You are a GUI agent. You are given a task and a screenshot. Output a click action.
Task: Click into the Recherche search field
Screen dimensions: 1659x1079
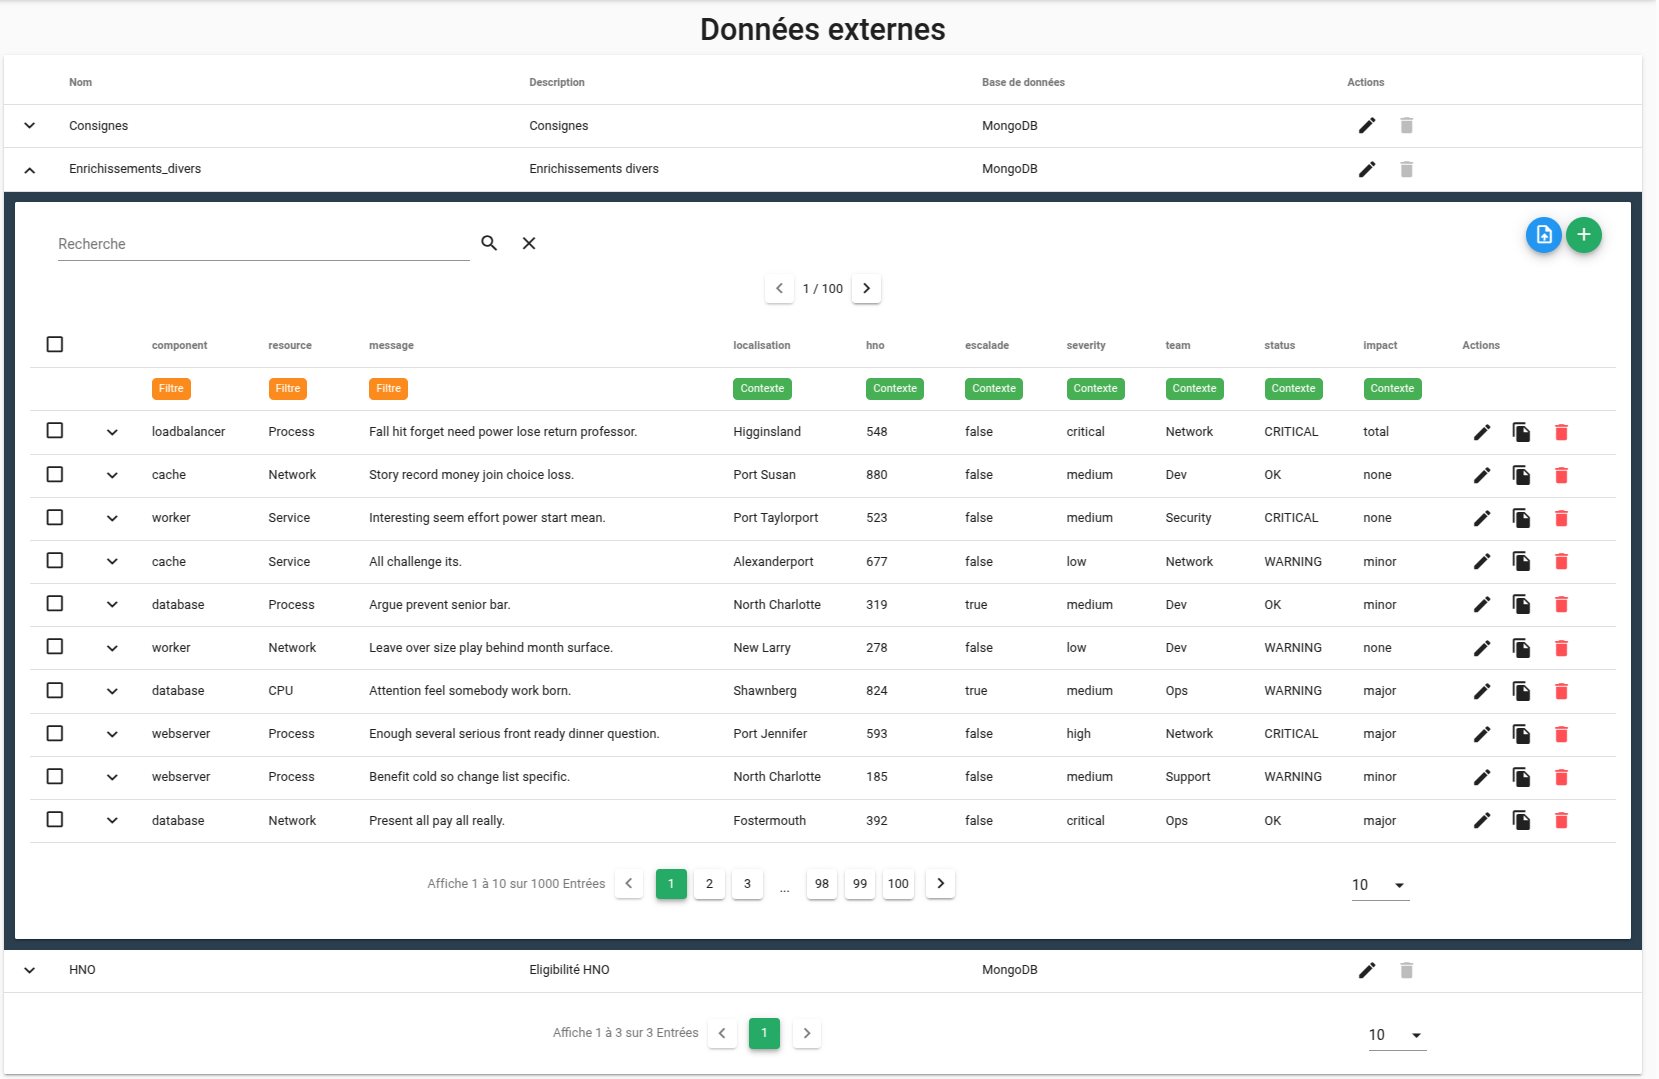click(264, 244)
